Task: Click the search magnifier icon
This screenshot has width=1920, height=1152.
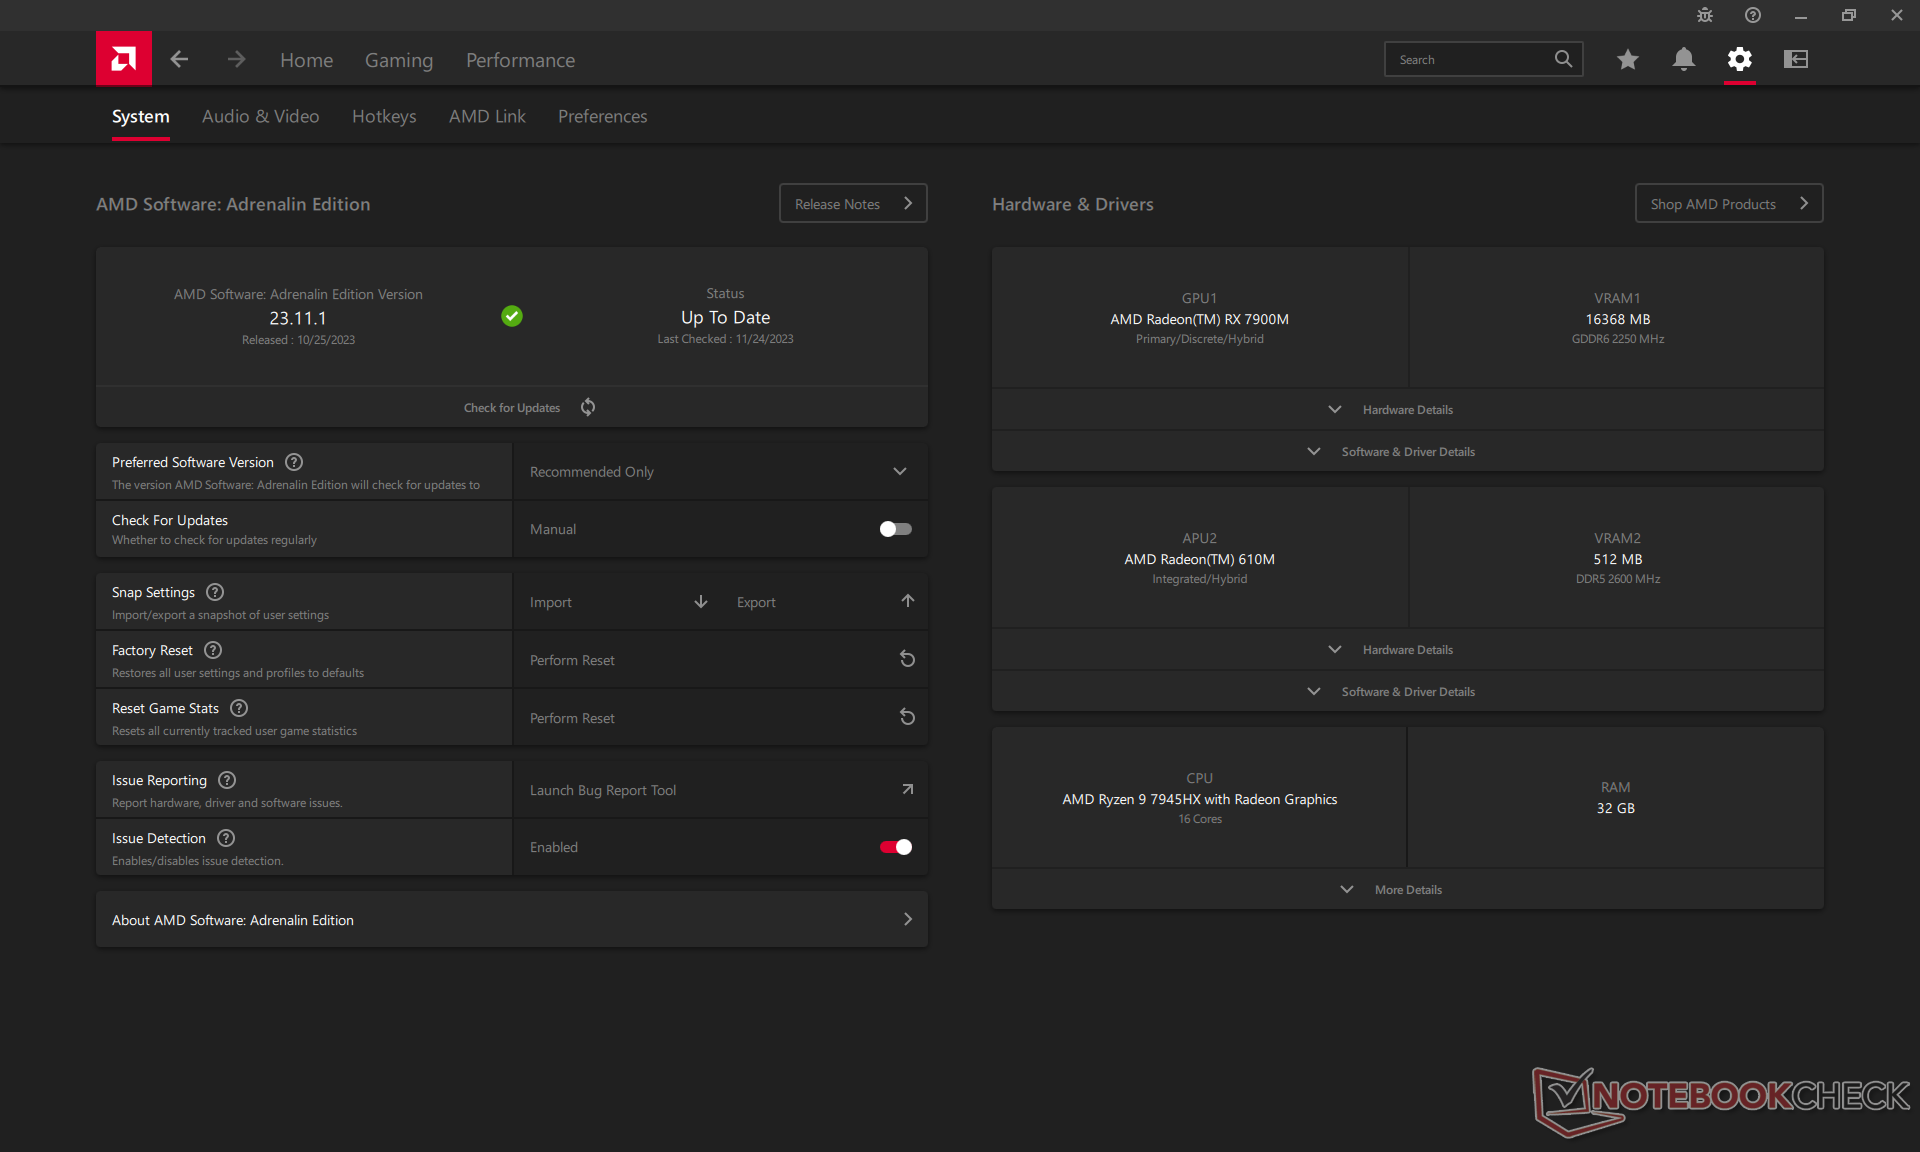Action: click(x=1563, y=59)
